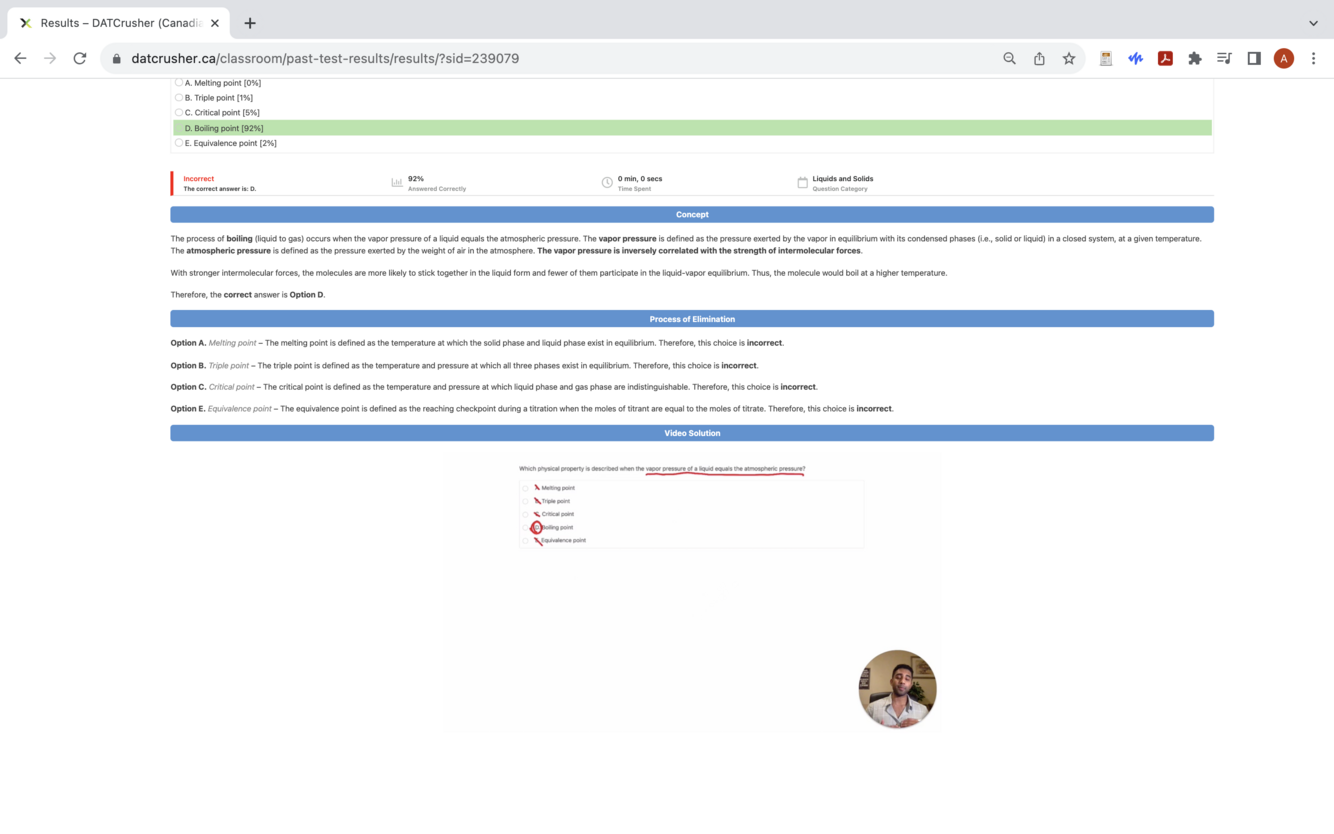Click the red Incorrect status text
Screen dimensions: 1334x834
[x=199, y=179]
